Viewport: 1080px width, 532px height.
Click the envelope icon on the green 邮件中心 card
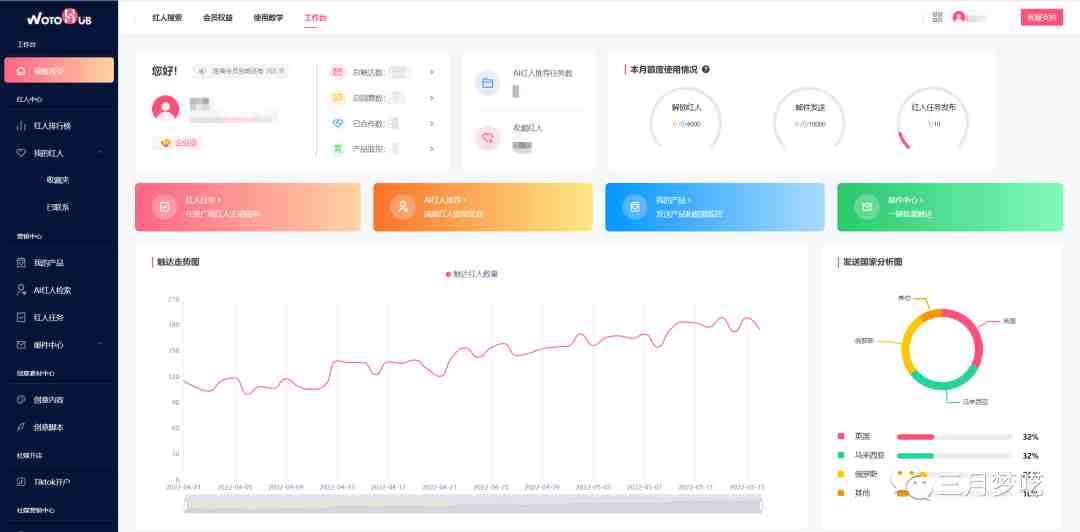[x=867, y=207]
